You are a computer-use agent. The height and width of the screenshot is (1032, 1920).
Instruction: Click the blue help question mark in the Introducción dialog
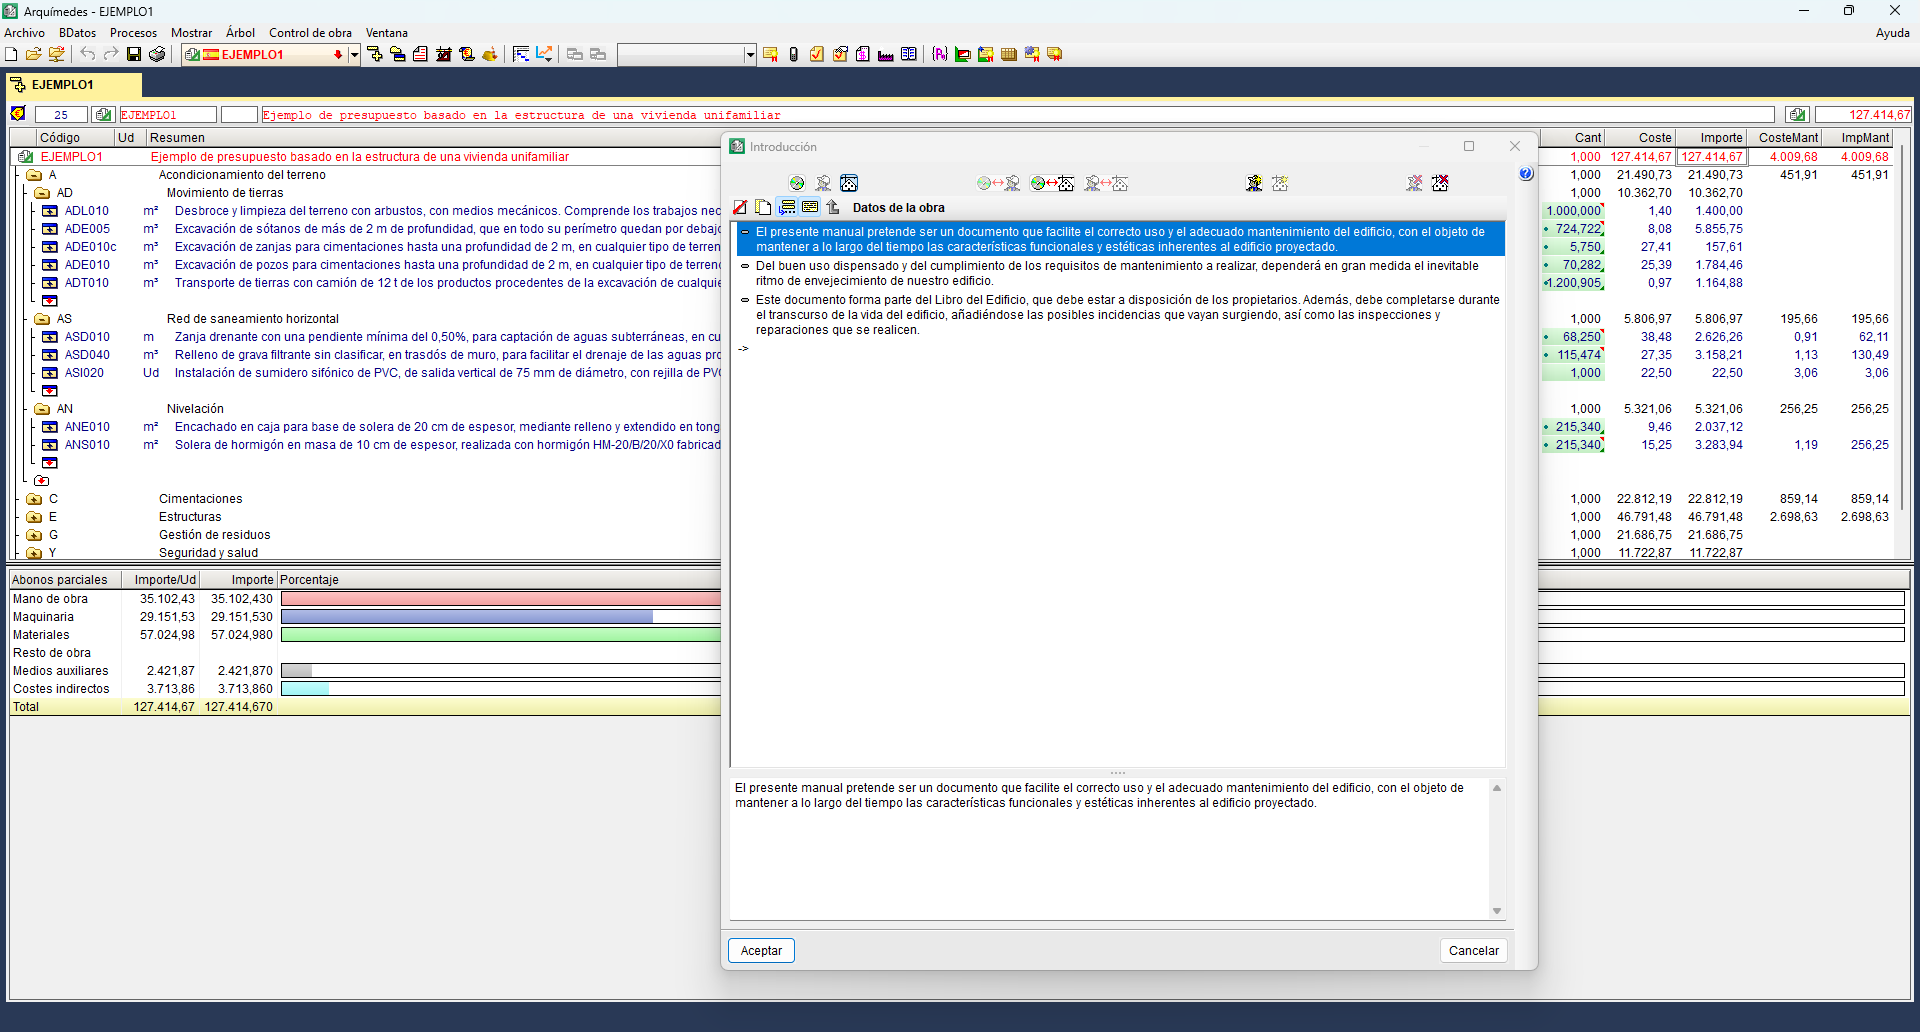click(1526, 174)
